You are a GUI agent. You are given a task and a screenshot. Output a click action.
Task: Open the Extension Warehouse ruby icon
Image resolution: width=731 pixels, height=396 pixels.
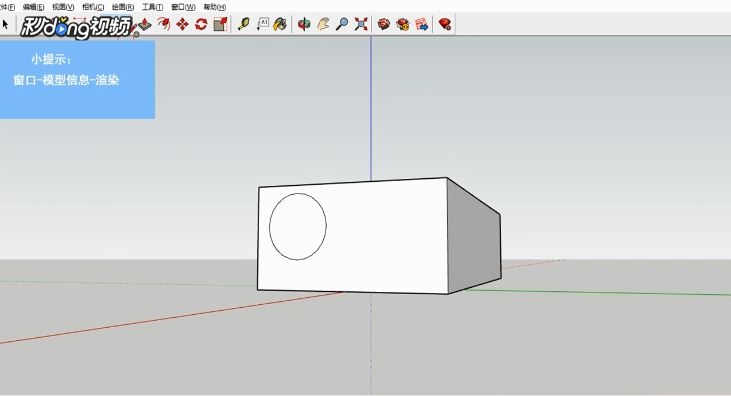click(445, 24)
